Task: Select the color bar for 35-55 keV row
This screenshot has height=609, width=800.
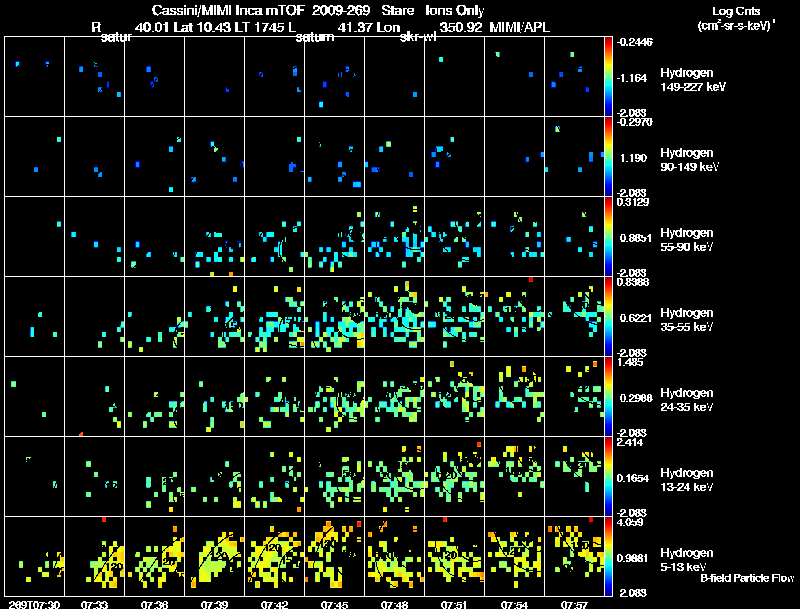Action: tap(608, 316)
